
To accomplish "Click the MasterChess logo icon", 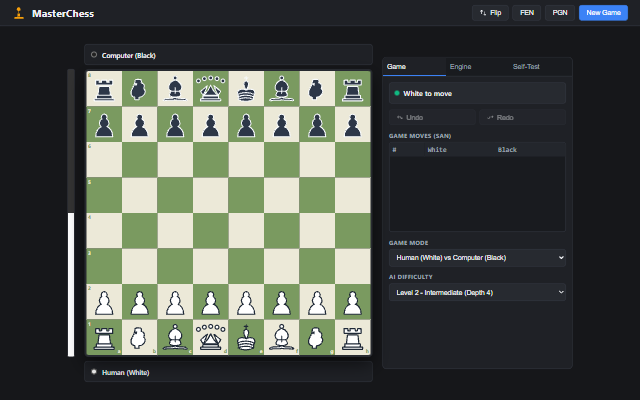I will [18, 13].
